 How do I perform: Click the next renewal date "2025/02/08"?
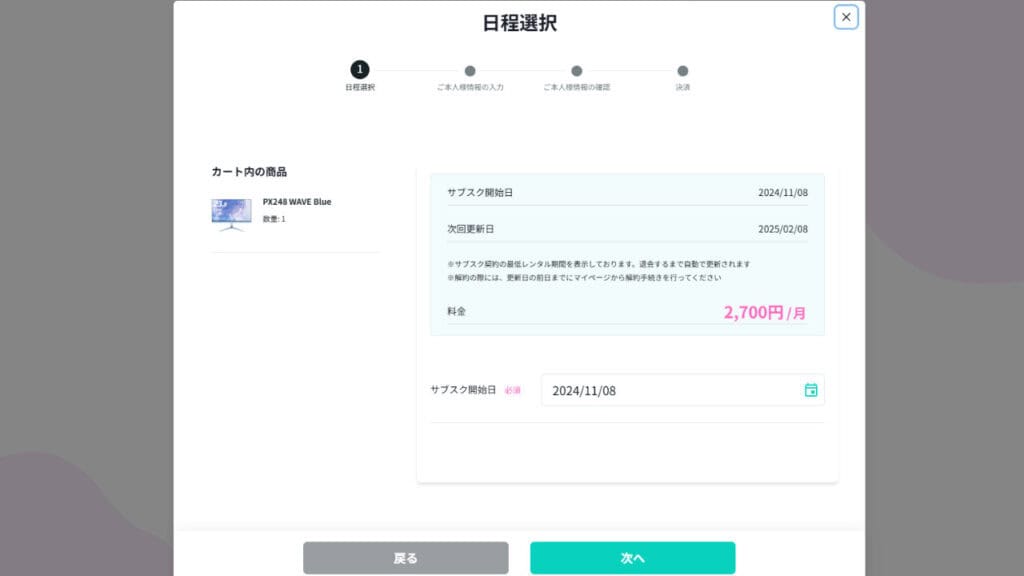coord(782,229)
